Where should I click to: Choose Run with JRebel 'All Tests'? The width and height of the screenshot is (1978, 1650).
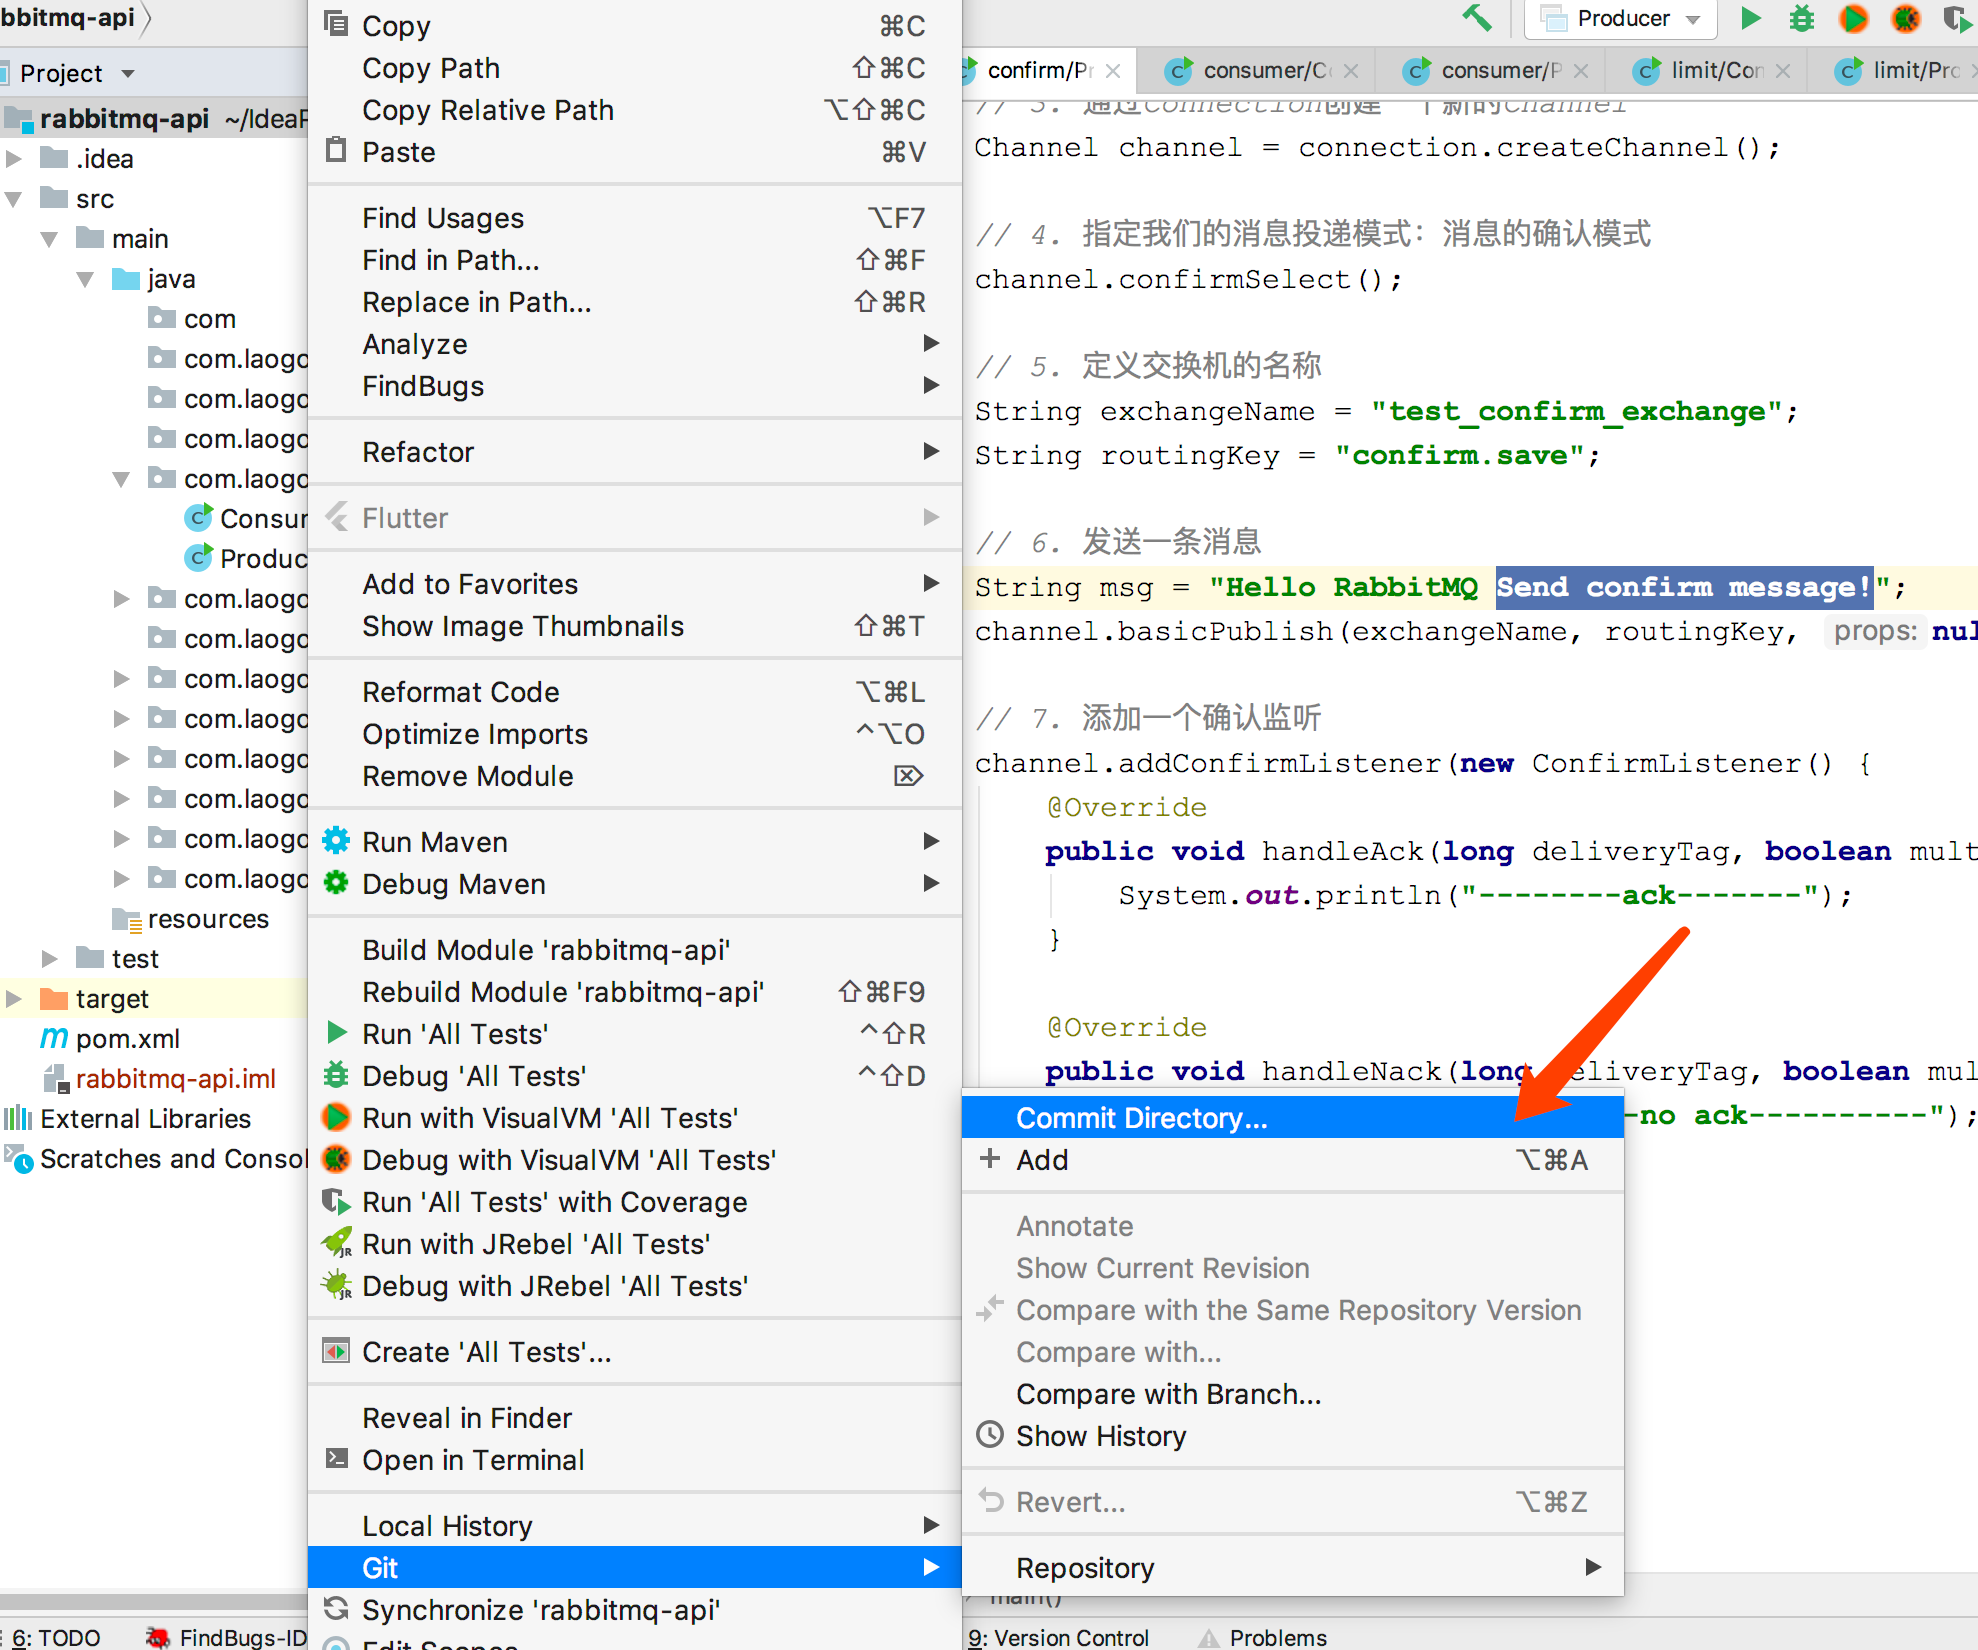pos(635,1244)
